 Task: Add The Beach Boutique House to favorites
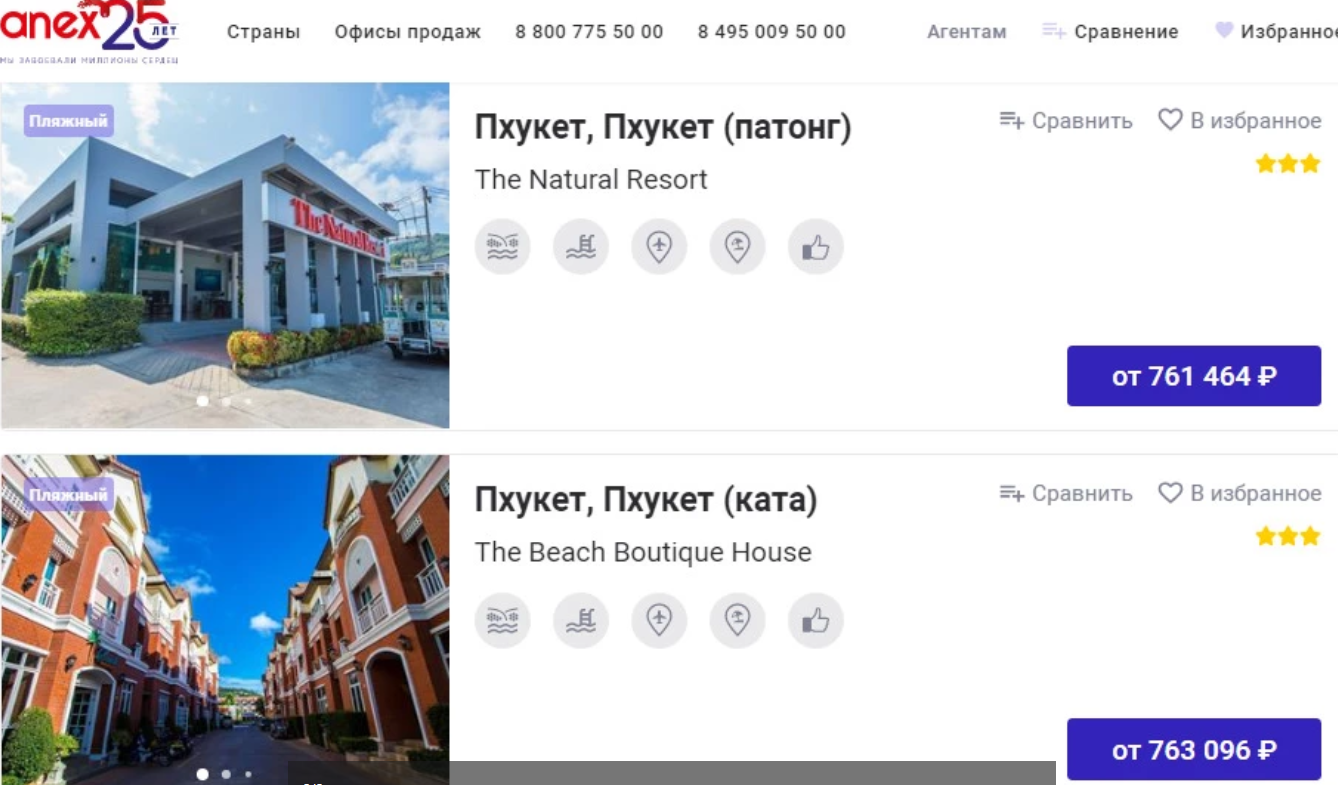pos(1239,494)
